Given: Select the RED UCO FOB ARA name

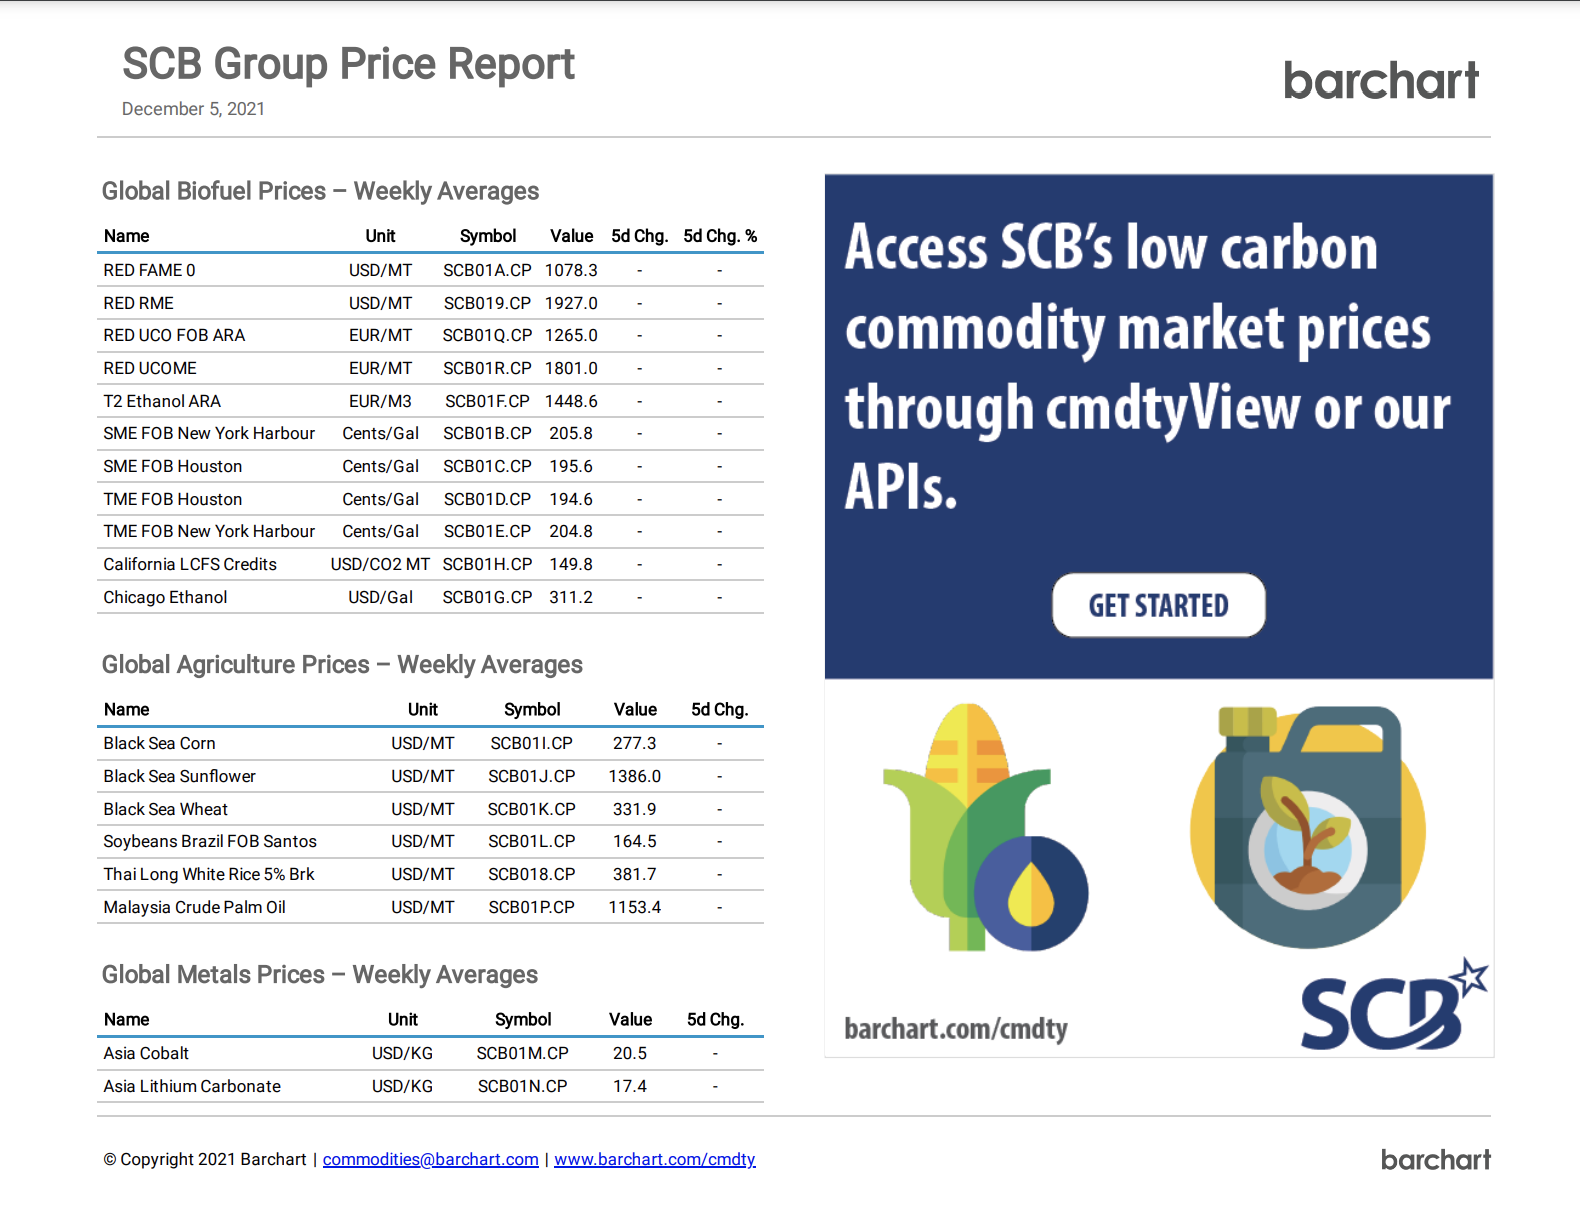Looking at the screenshot, I should tap(174, 335).
